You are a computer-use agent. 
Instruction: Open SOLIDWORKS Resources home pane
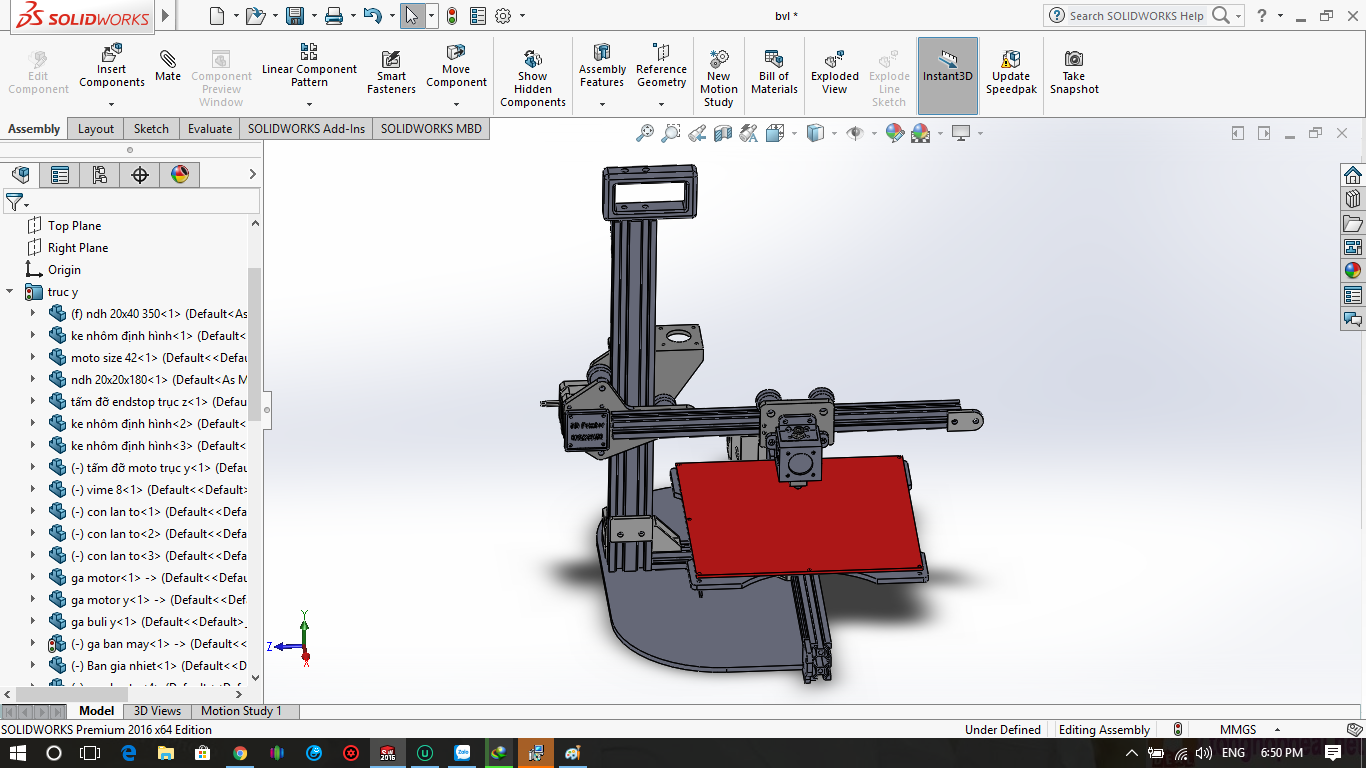[x=1353, y=175]
